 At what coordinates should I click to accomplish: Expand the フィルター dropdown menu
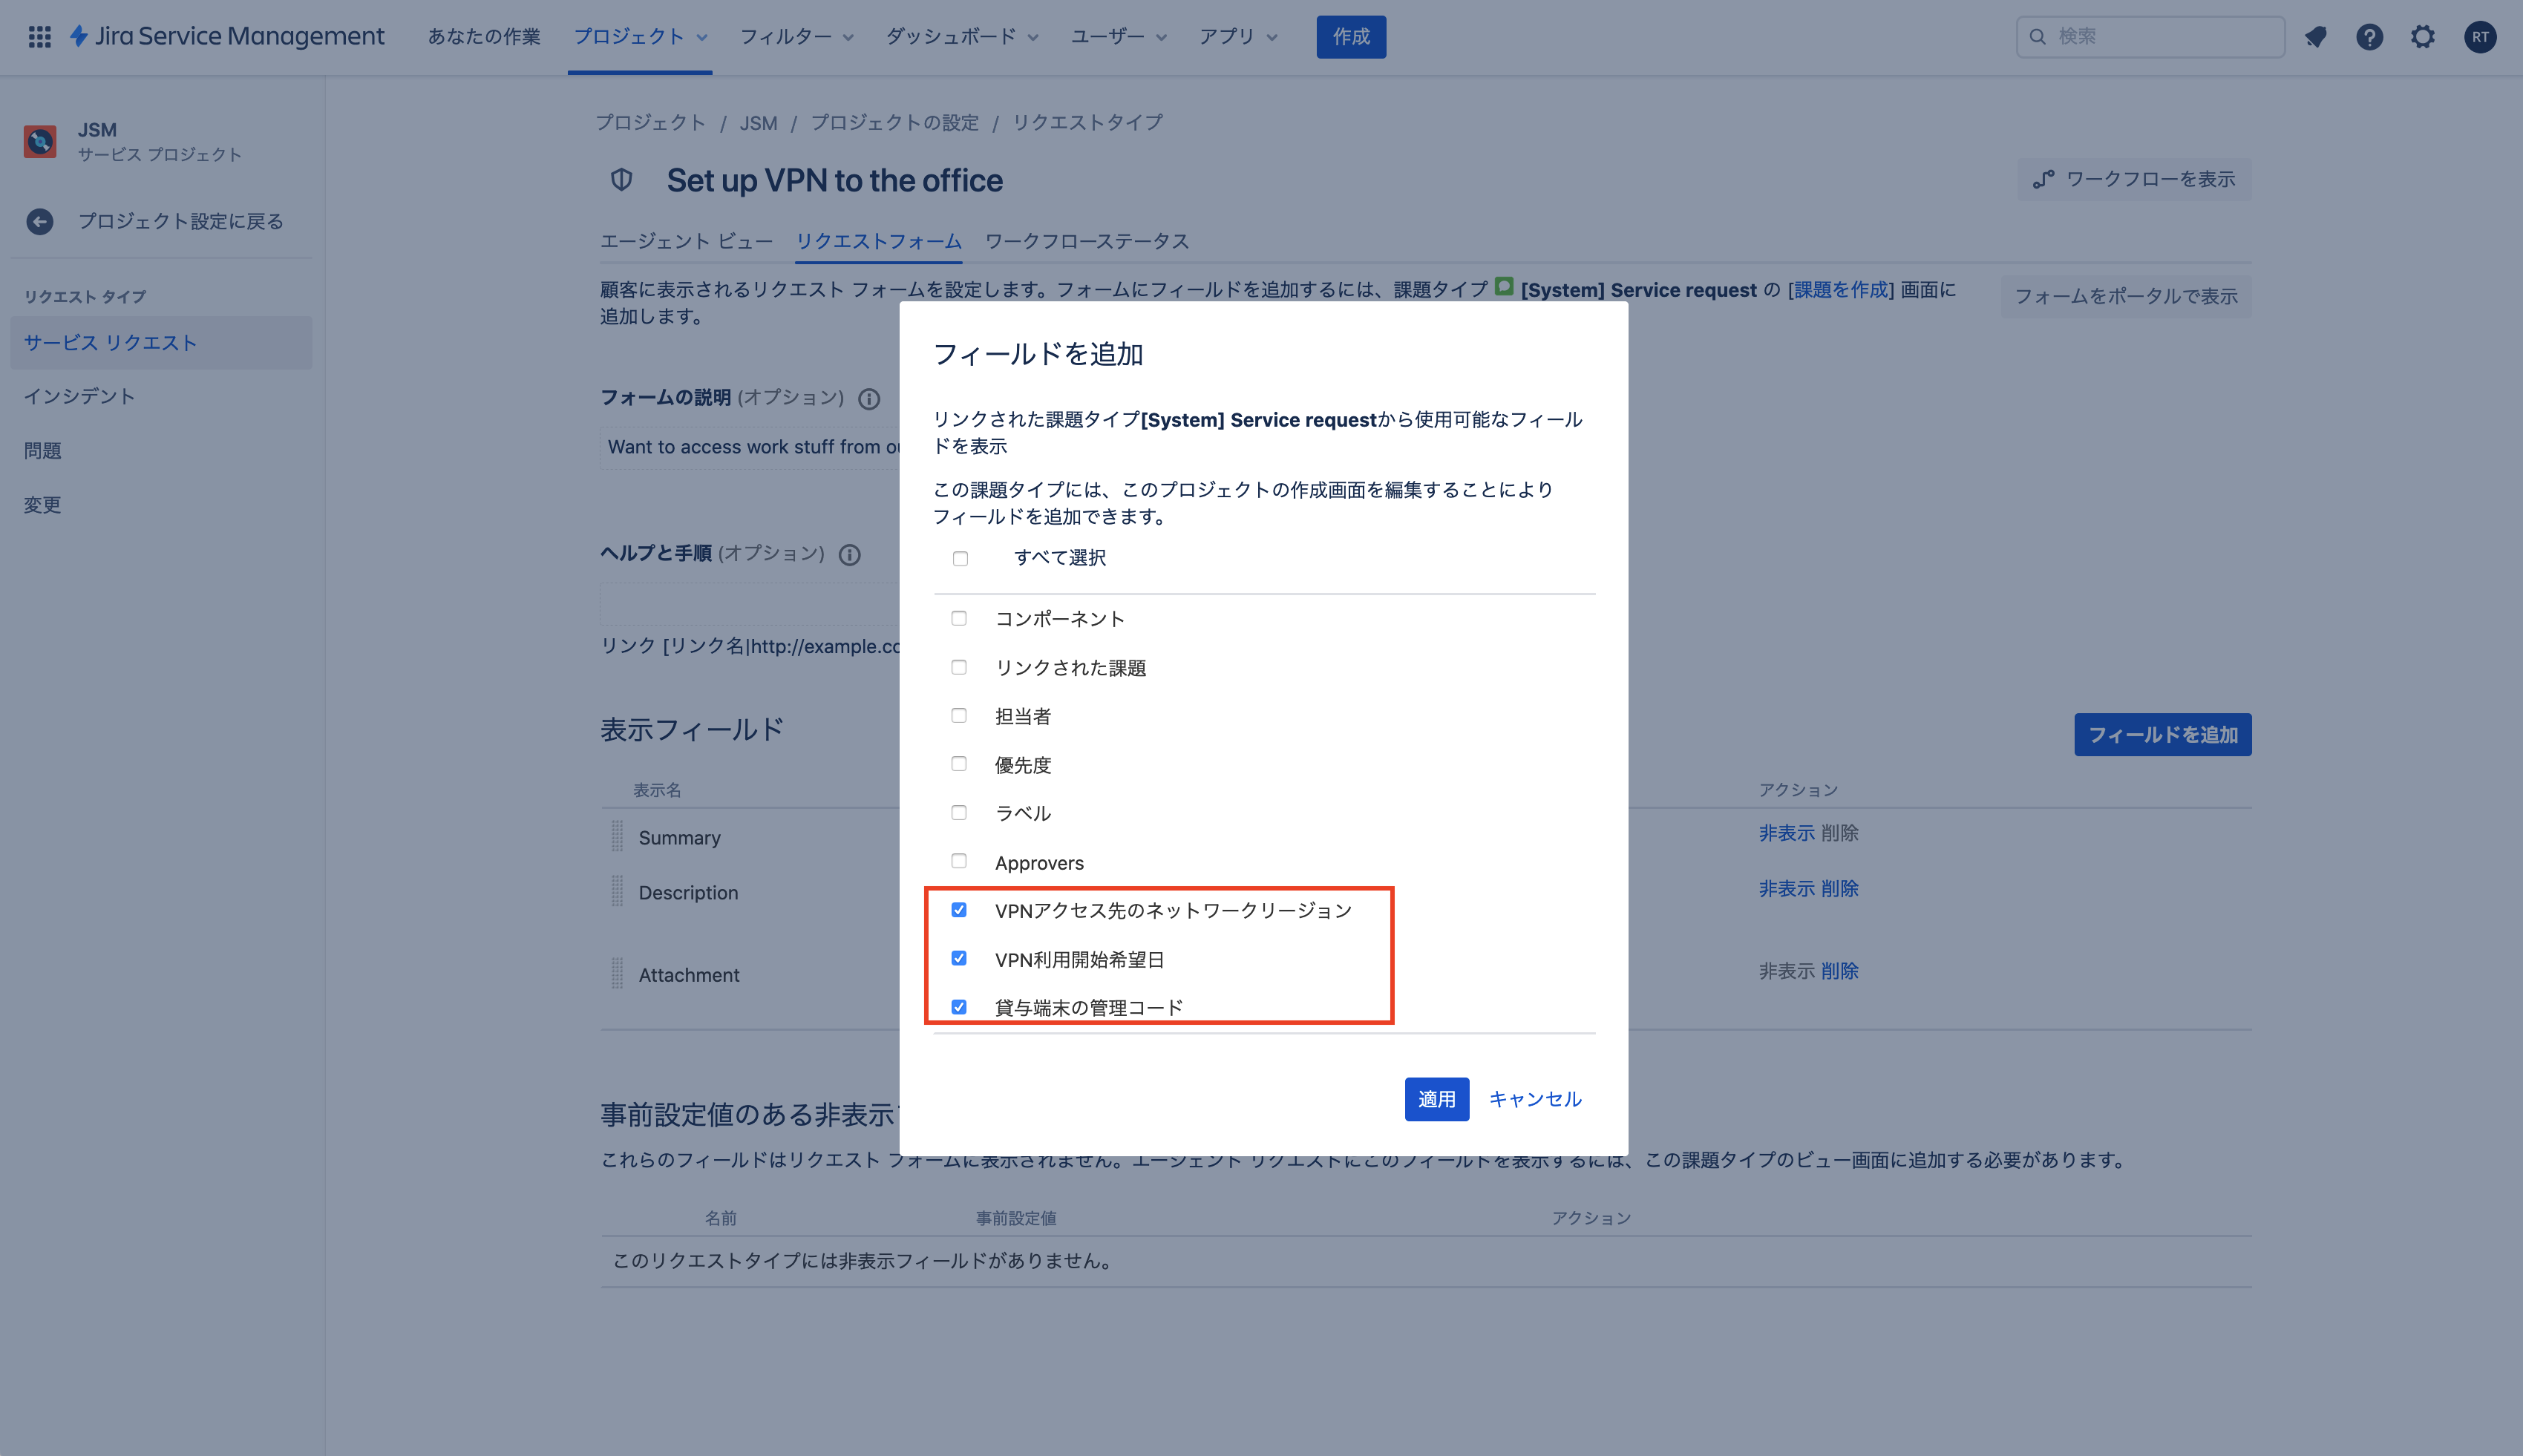(796, 37)
